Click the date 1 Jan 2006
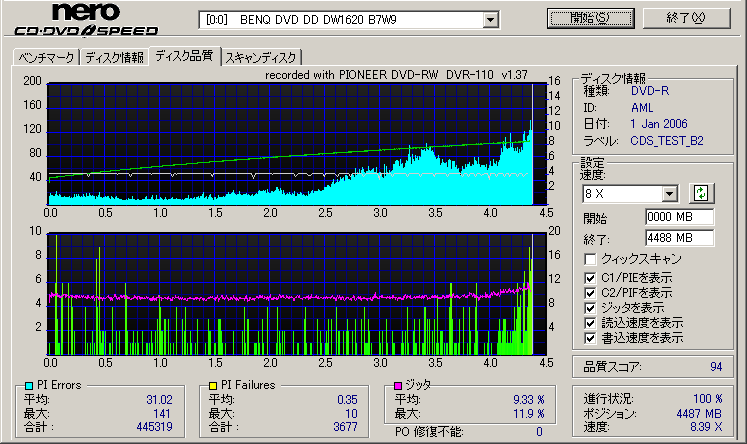Screen dimensions: 747x444 pos(659,124)
